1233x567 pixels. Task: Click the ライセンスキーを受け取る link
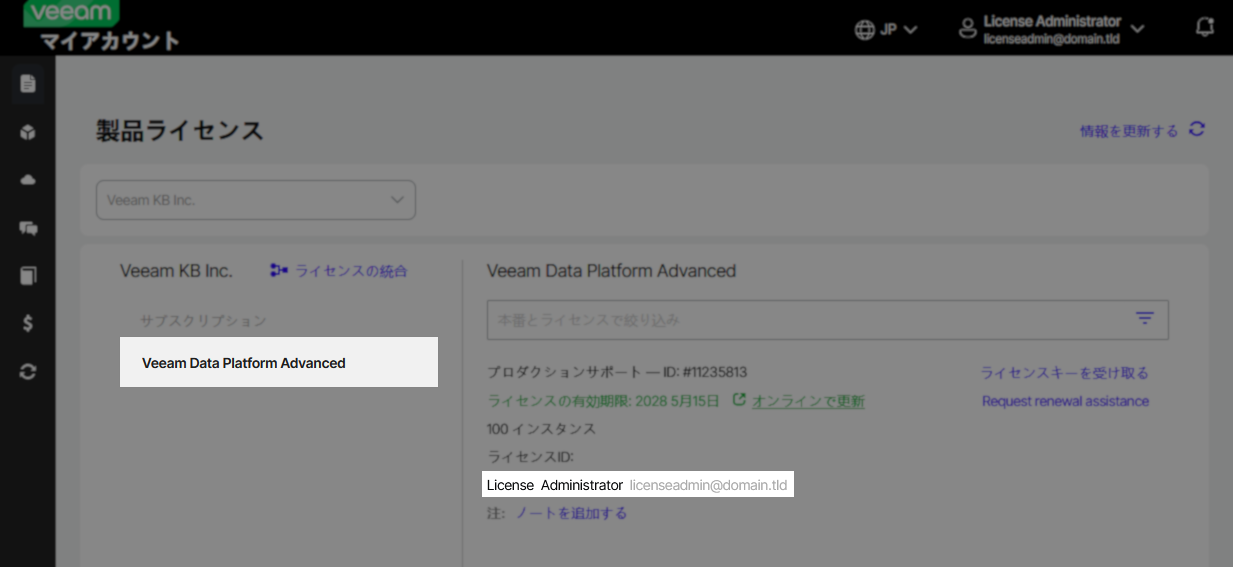point(1064,373)
